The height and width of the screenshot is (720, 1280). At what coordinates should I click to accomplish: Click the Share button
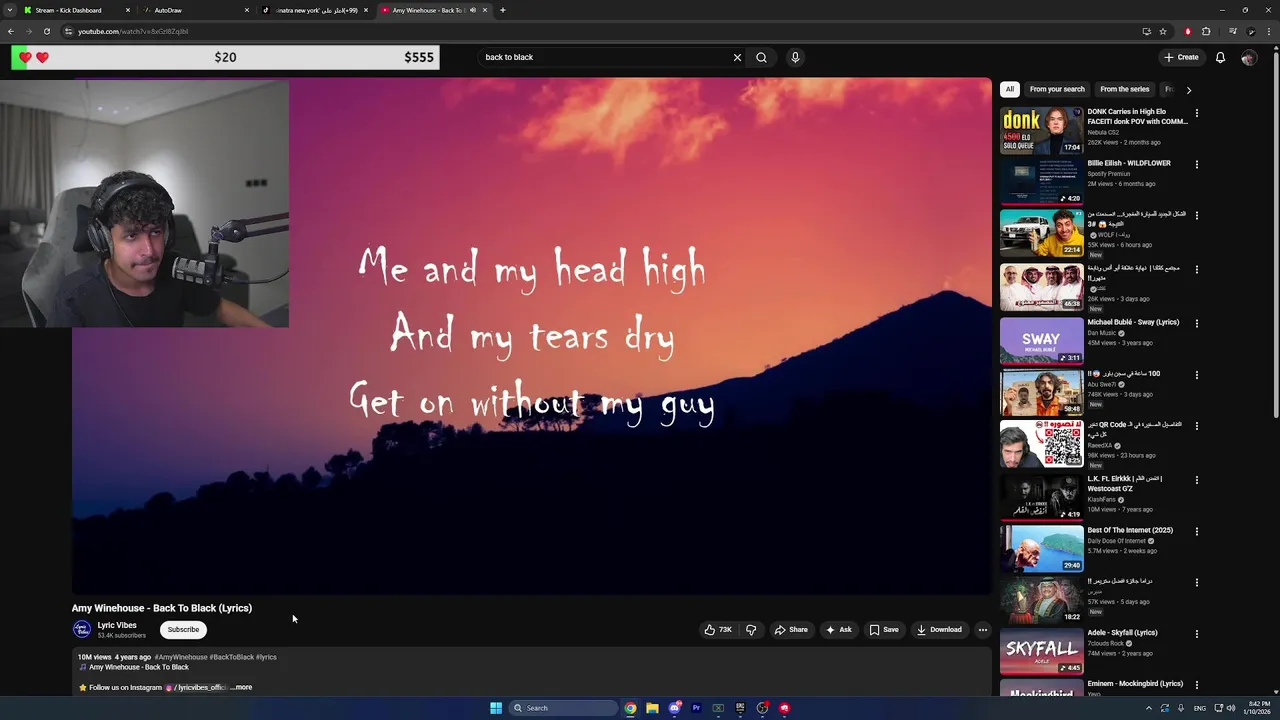click(791, 630)
